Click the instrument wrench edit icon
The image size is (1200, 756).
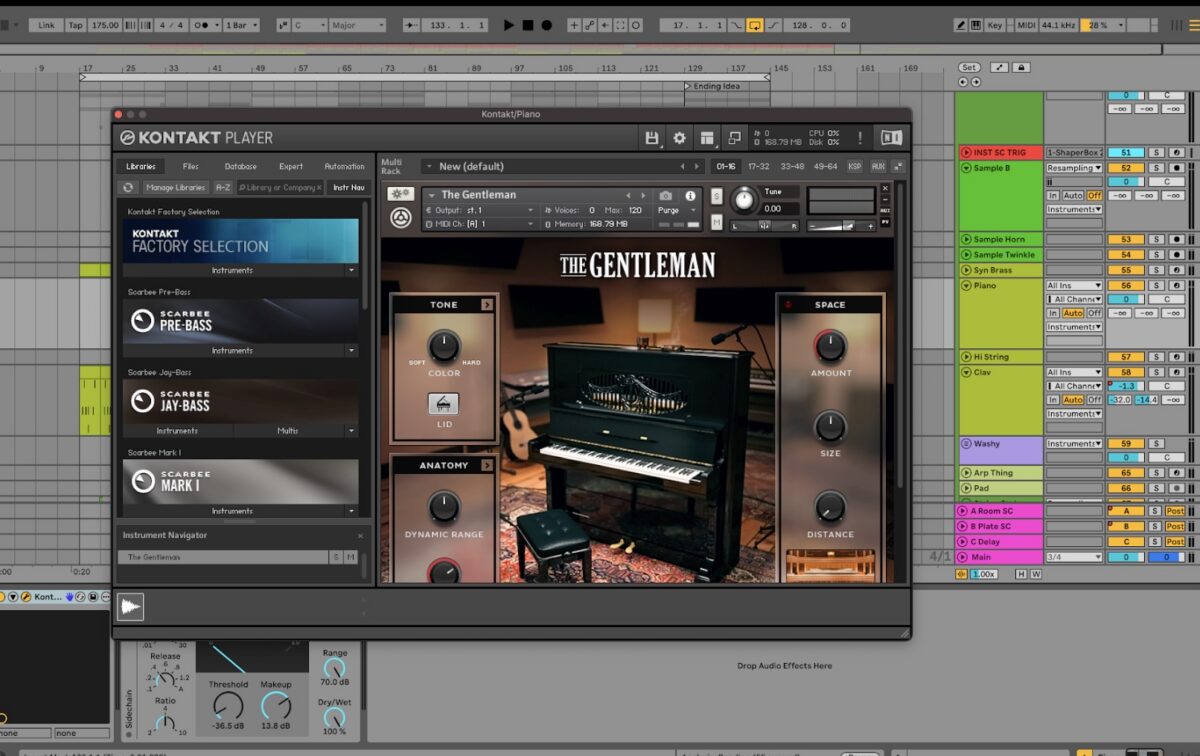401,195
